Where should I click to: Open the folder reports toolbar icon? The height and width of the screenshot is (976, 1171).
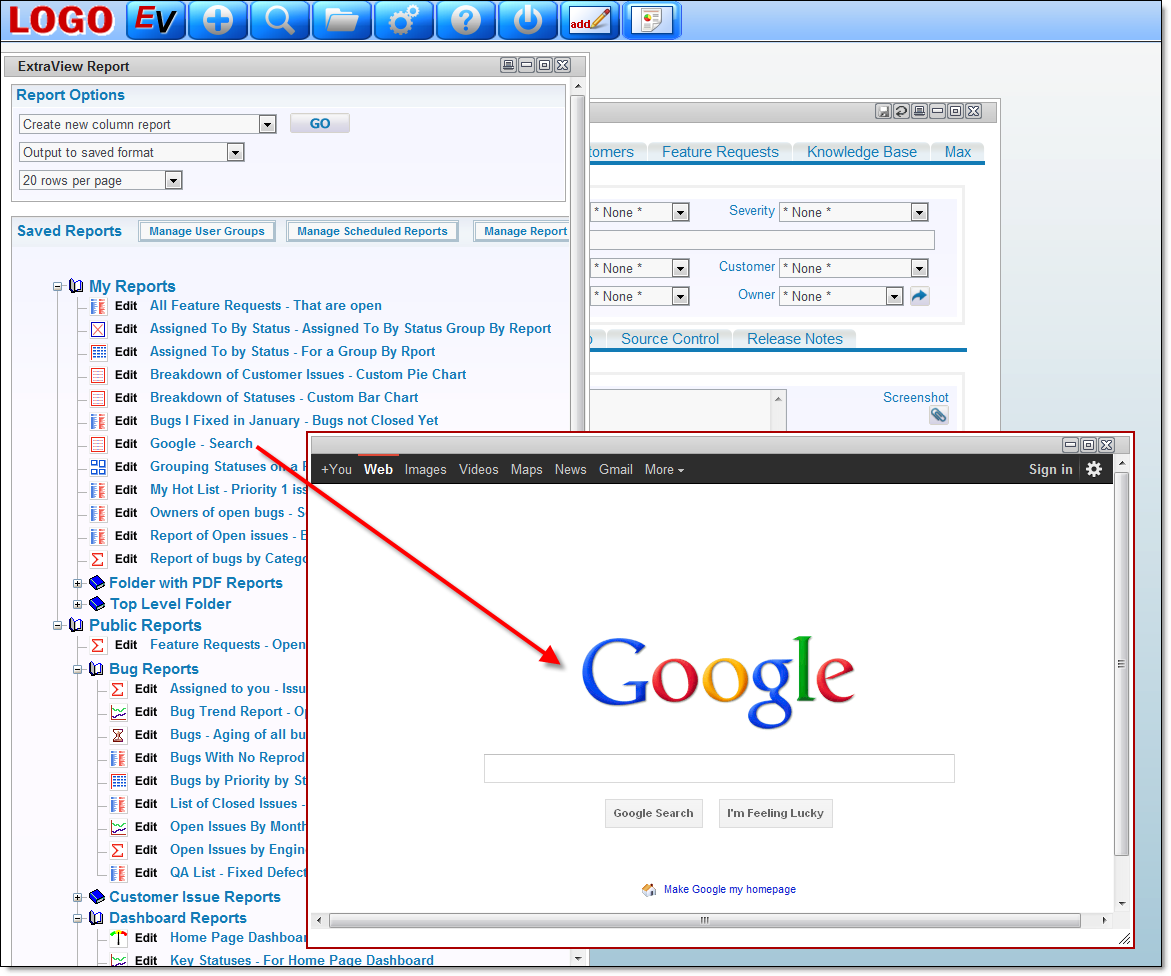(x=341, y=20)
